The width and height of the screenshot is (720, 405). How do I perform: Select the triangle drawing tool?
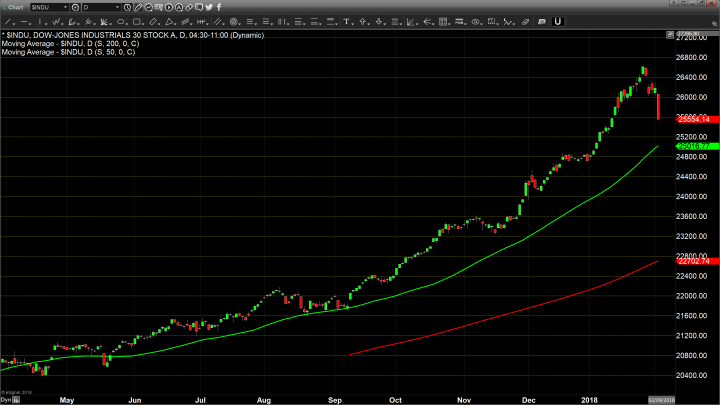click(170, 22)
